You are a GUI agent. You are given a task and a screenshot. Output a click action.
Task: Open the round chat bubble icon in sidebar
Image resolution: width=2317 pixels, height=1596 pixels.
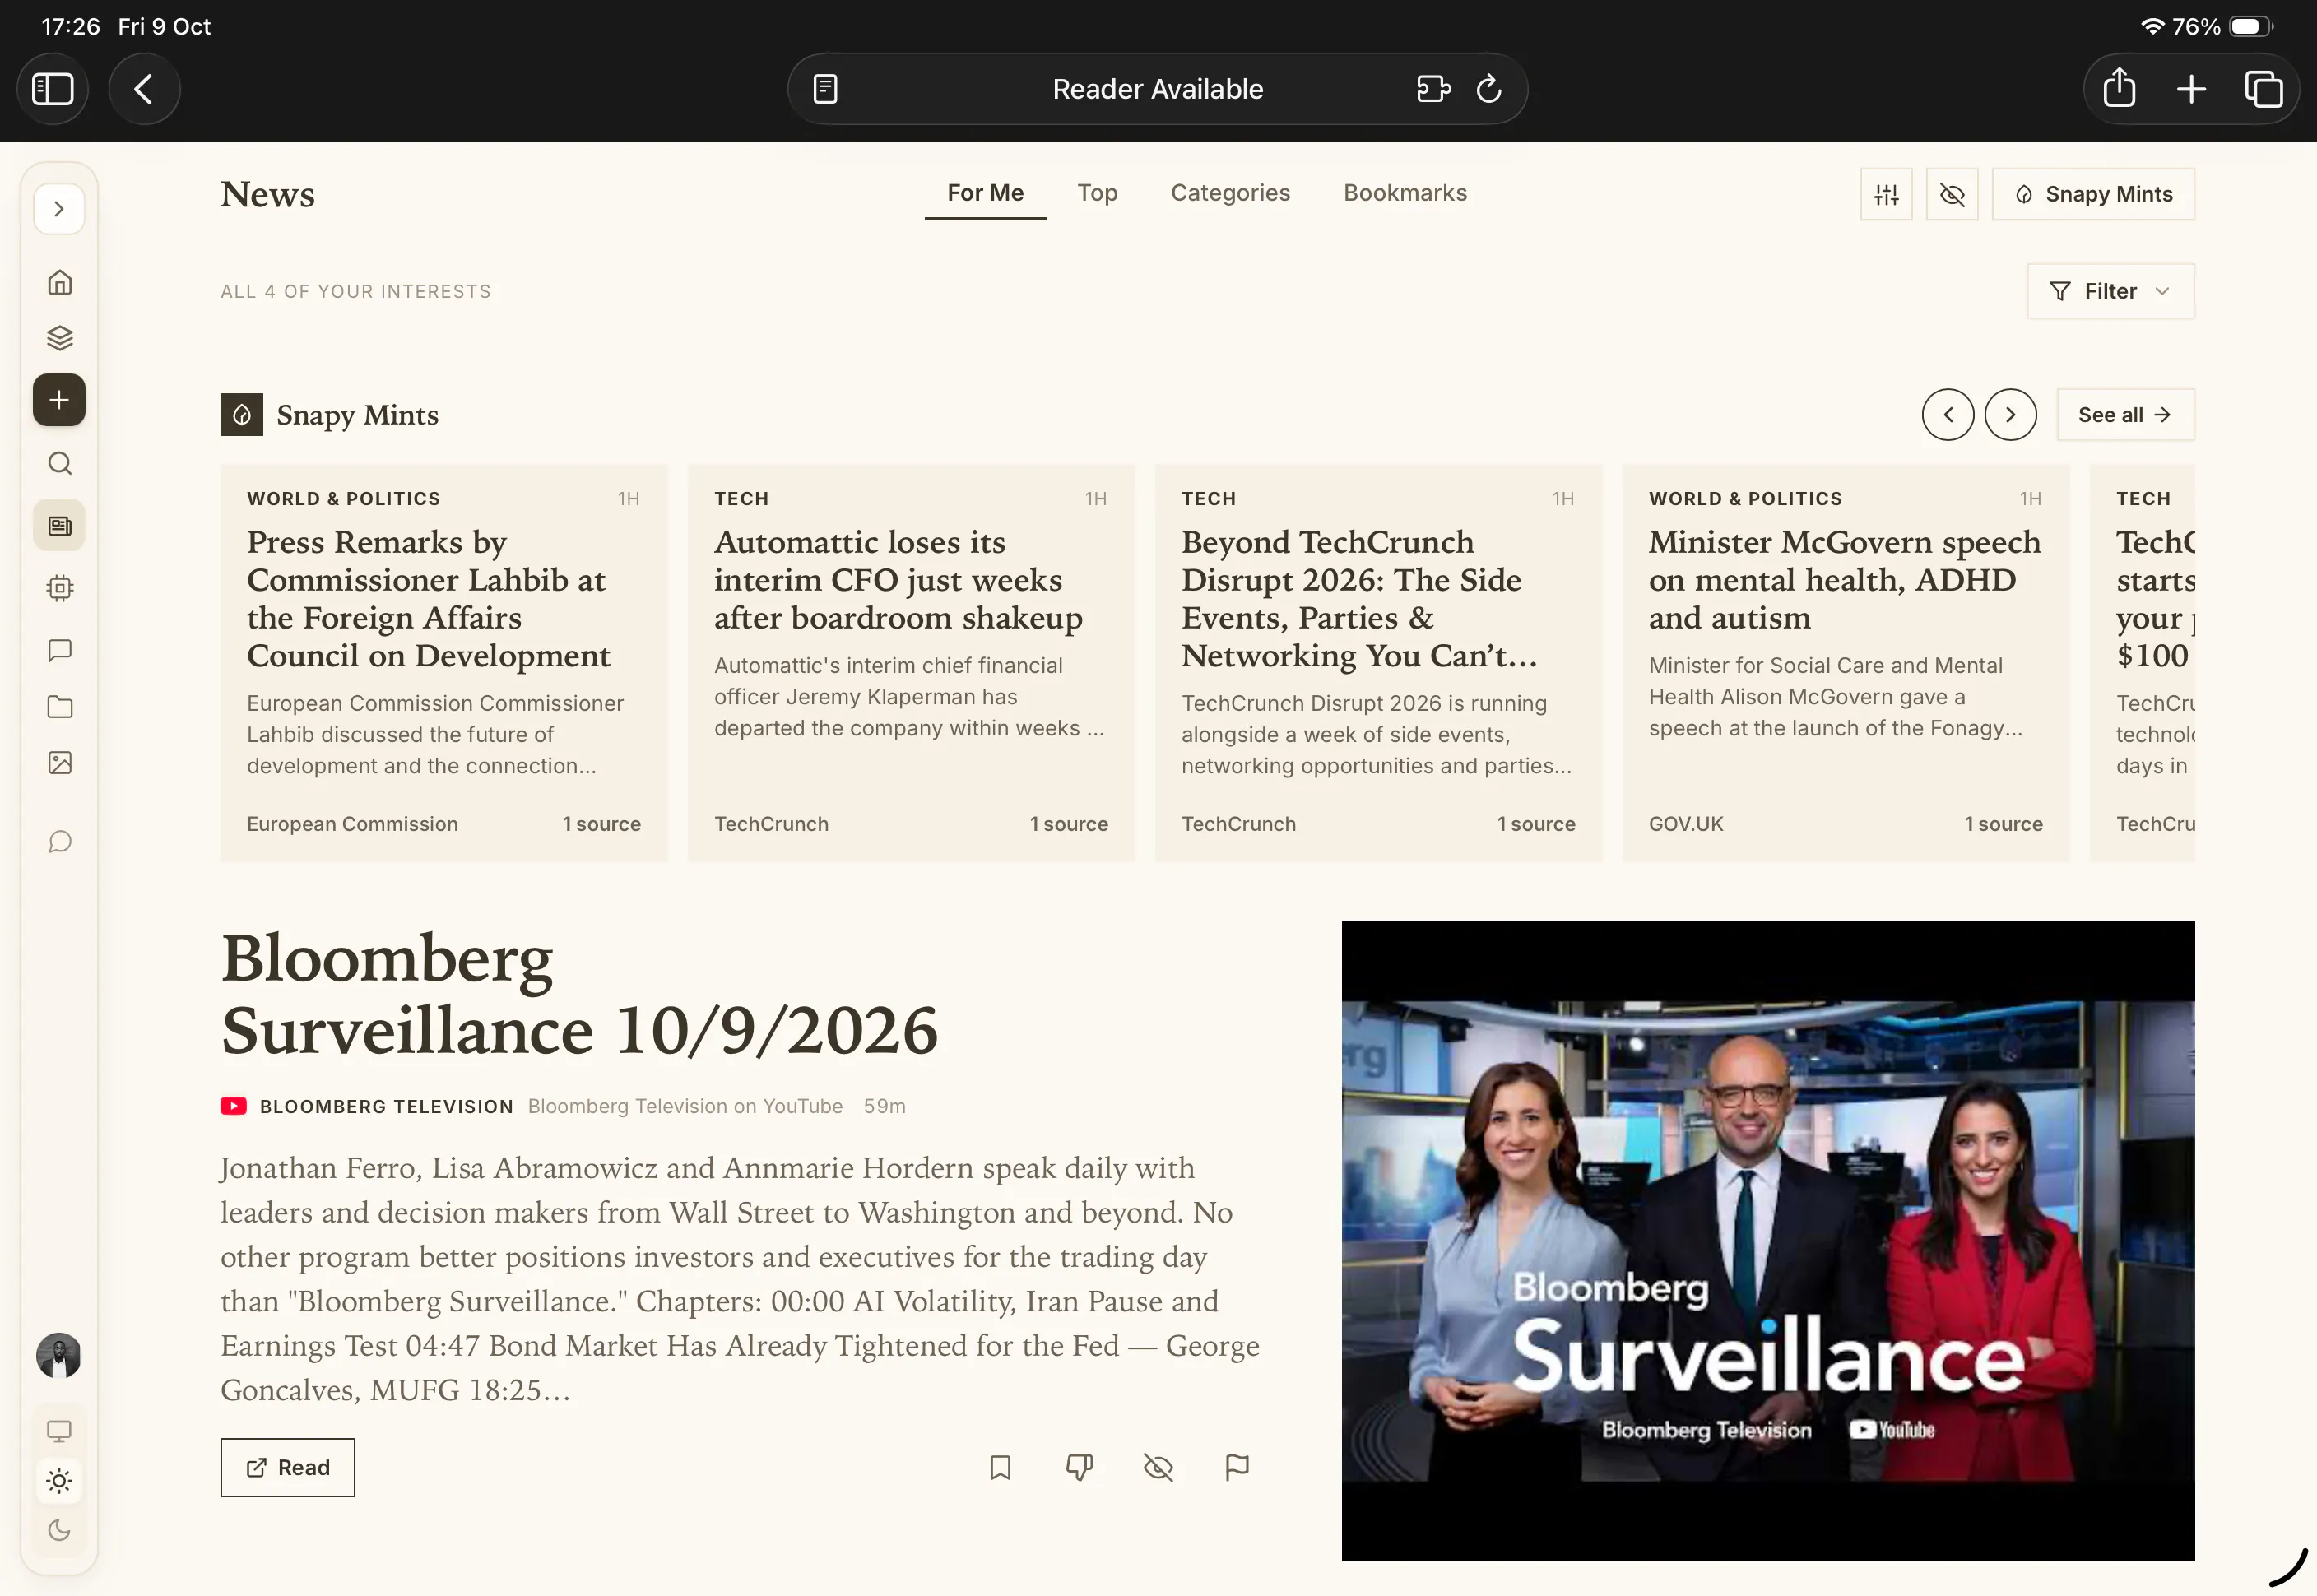click(60, 842)
